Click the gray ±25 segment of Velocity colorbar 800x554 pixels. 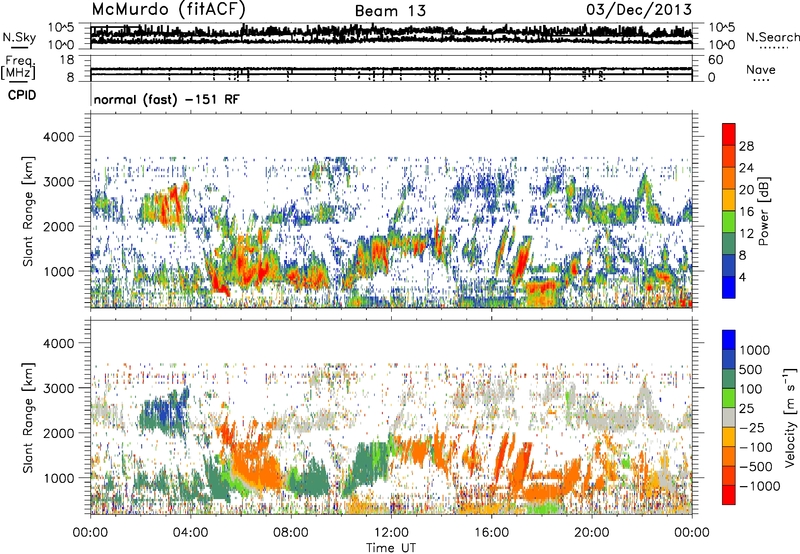[729, 417]
